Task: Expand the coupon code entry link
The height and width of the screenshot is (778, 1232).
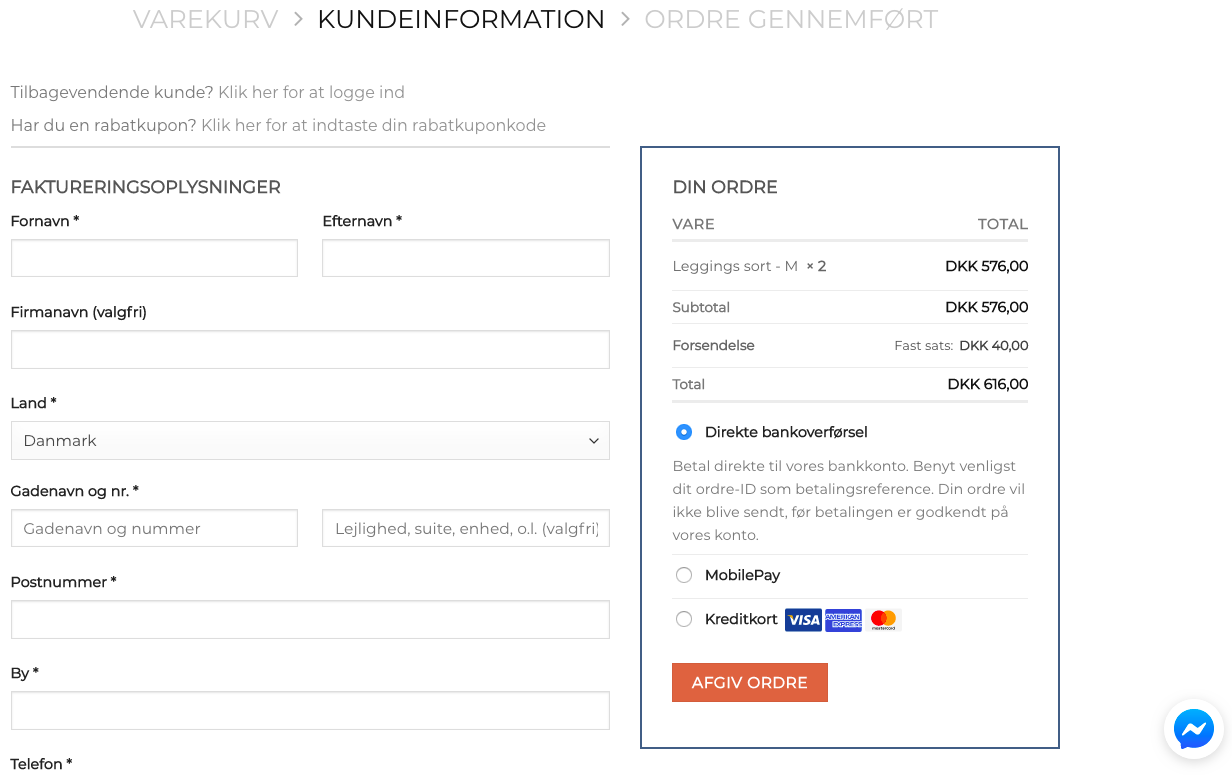Action: point(373,126)
